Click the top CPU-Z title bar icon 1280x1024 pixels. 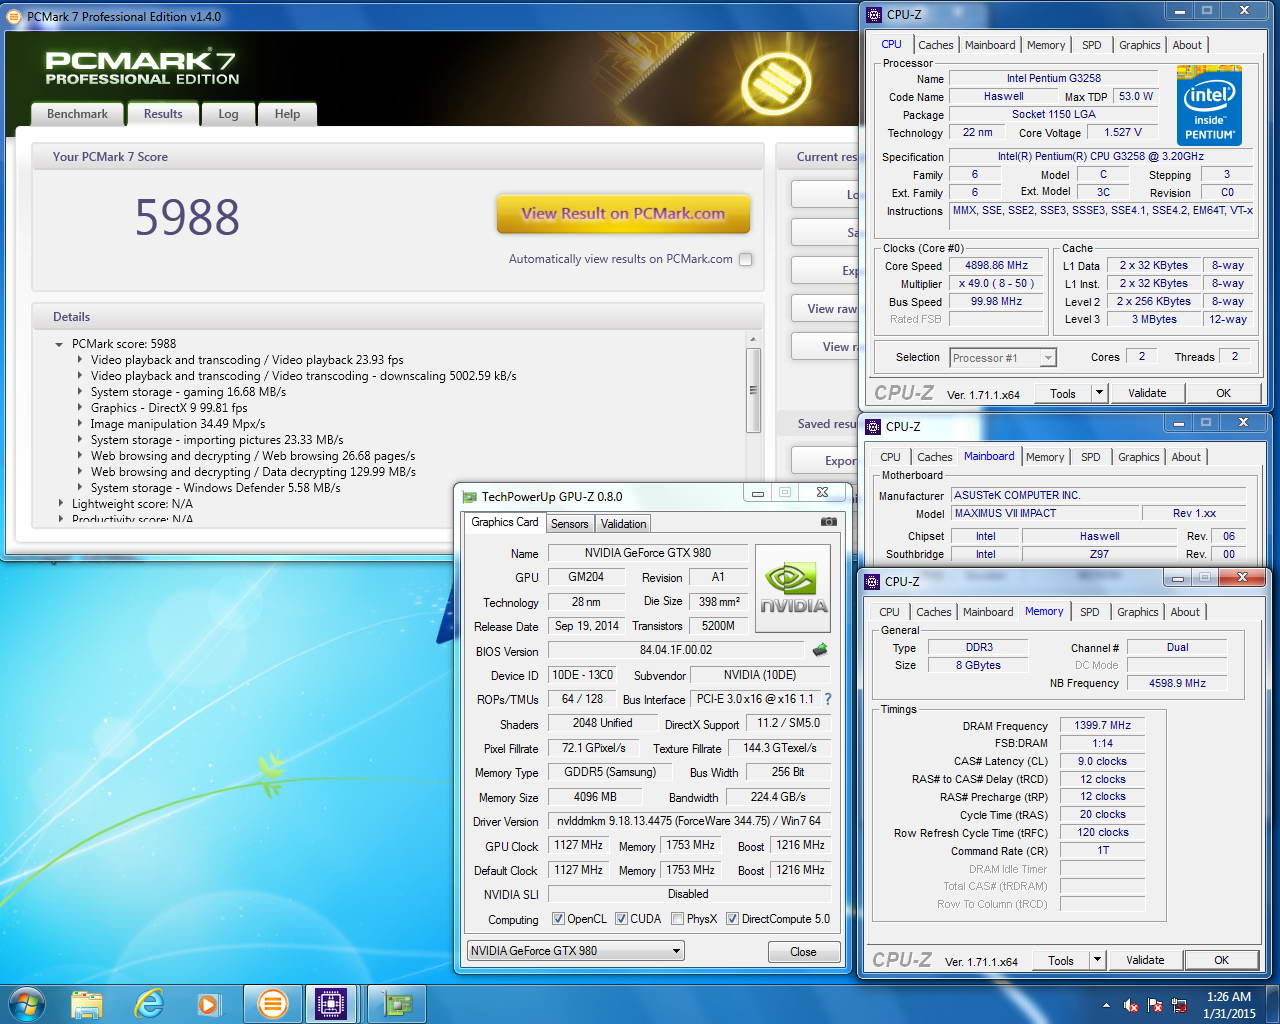pyautogui.click(x=874, y=14)
